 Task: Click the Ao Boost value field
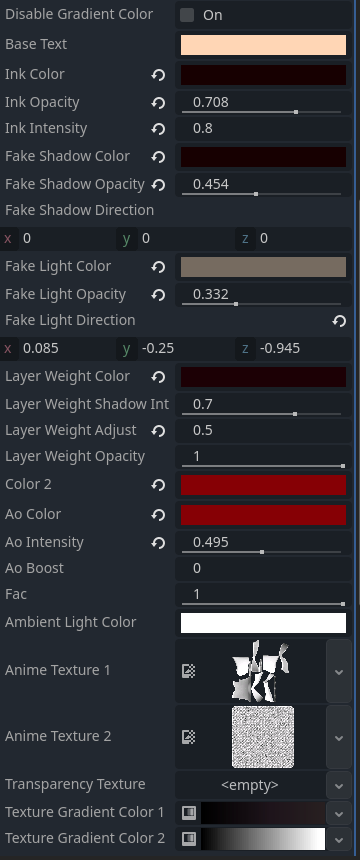[x=263, y=568]
